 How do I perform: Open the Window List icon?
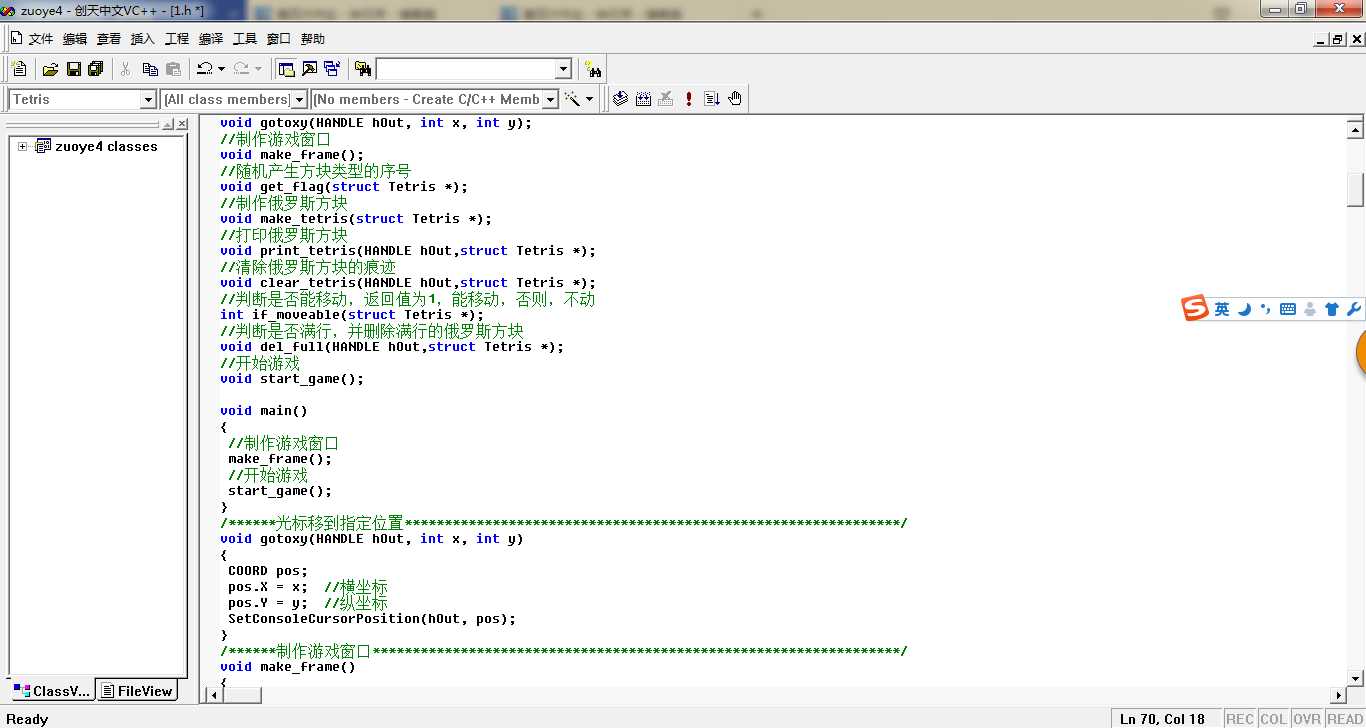332,69
